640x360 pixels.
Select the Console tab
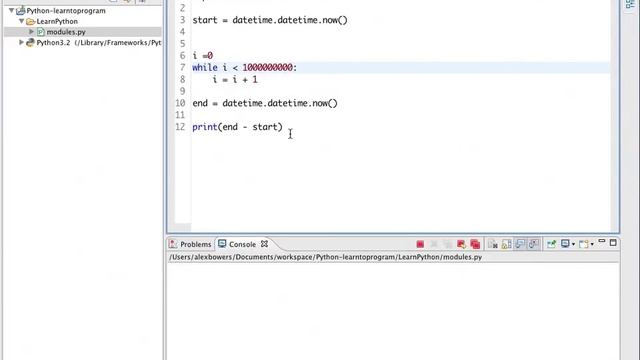(242, 244)
